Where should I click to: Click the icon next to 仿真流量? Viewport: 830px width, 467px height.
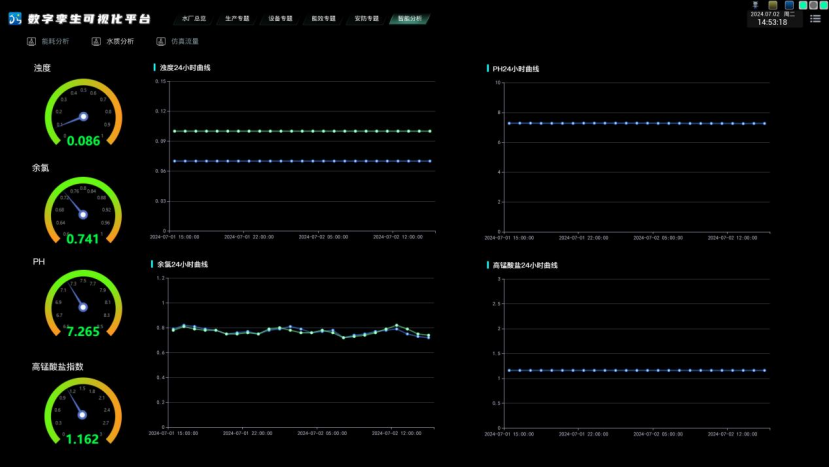(x=161, y=41)
